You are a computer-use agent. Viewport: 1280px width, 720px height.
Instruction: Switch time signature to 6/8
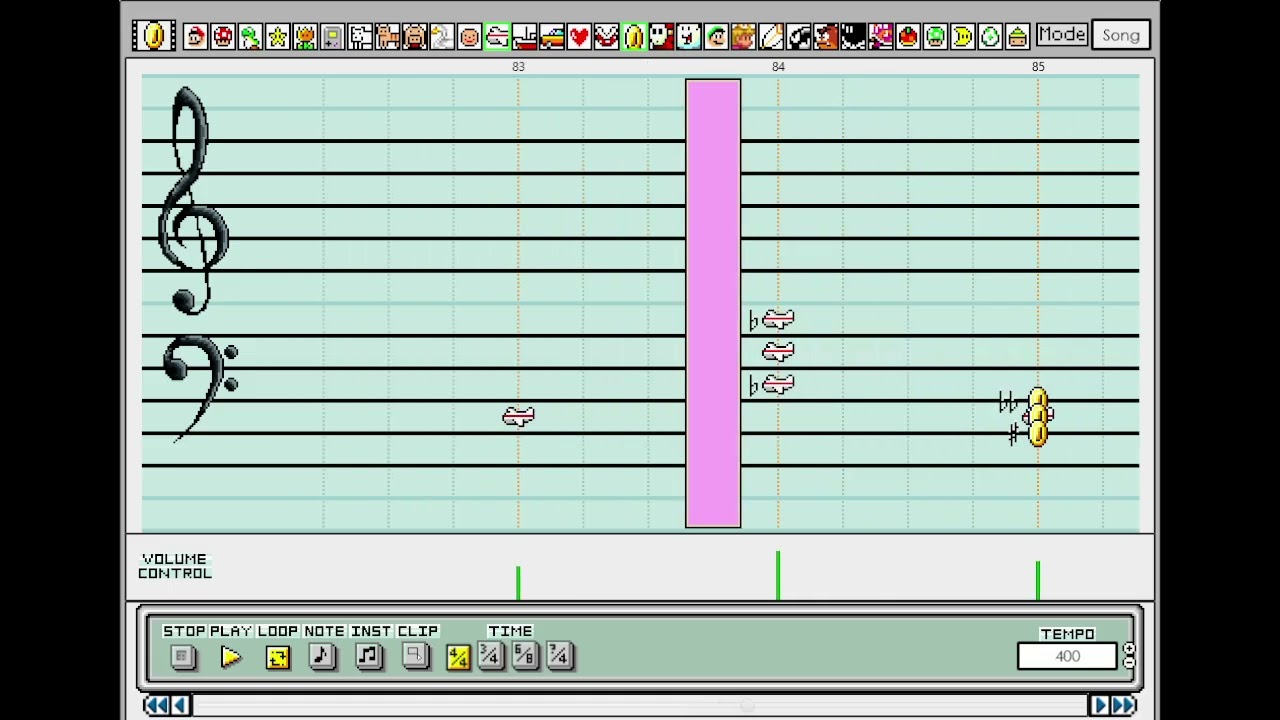[525, 656]
